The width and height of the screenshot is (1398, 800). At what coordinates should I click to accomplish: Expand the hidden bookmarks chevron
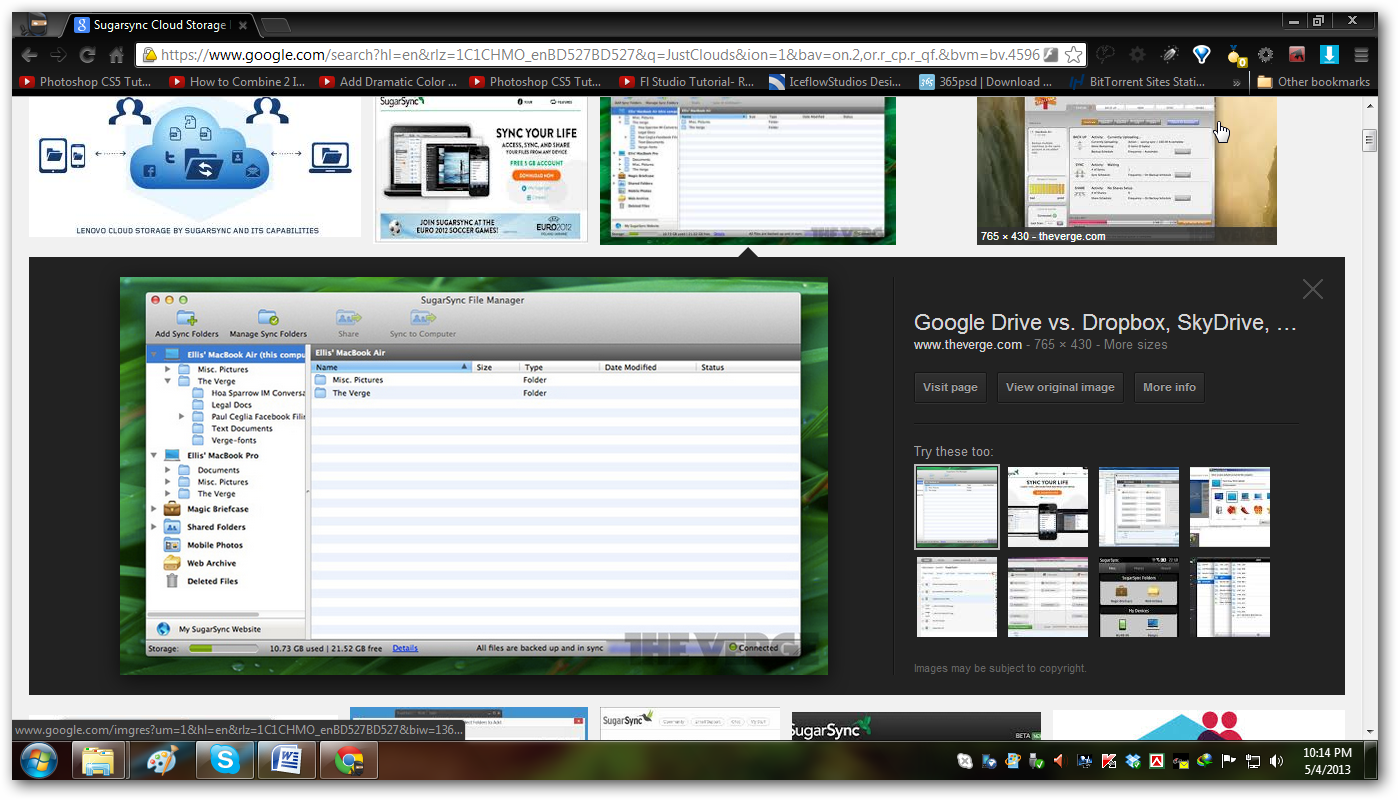(x=1237, y=83)
